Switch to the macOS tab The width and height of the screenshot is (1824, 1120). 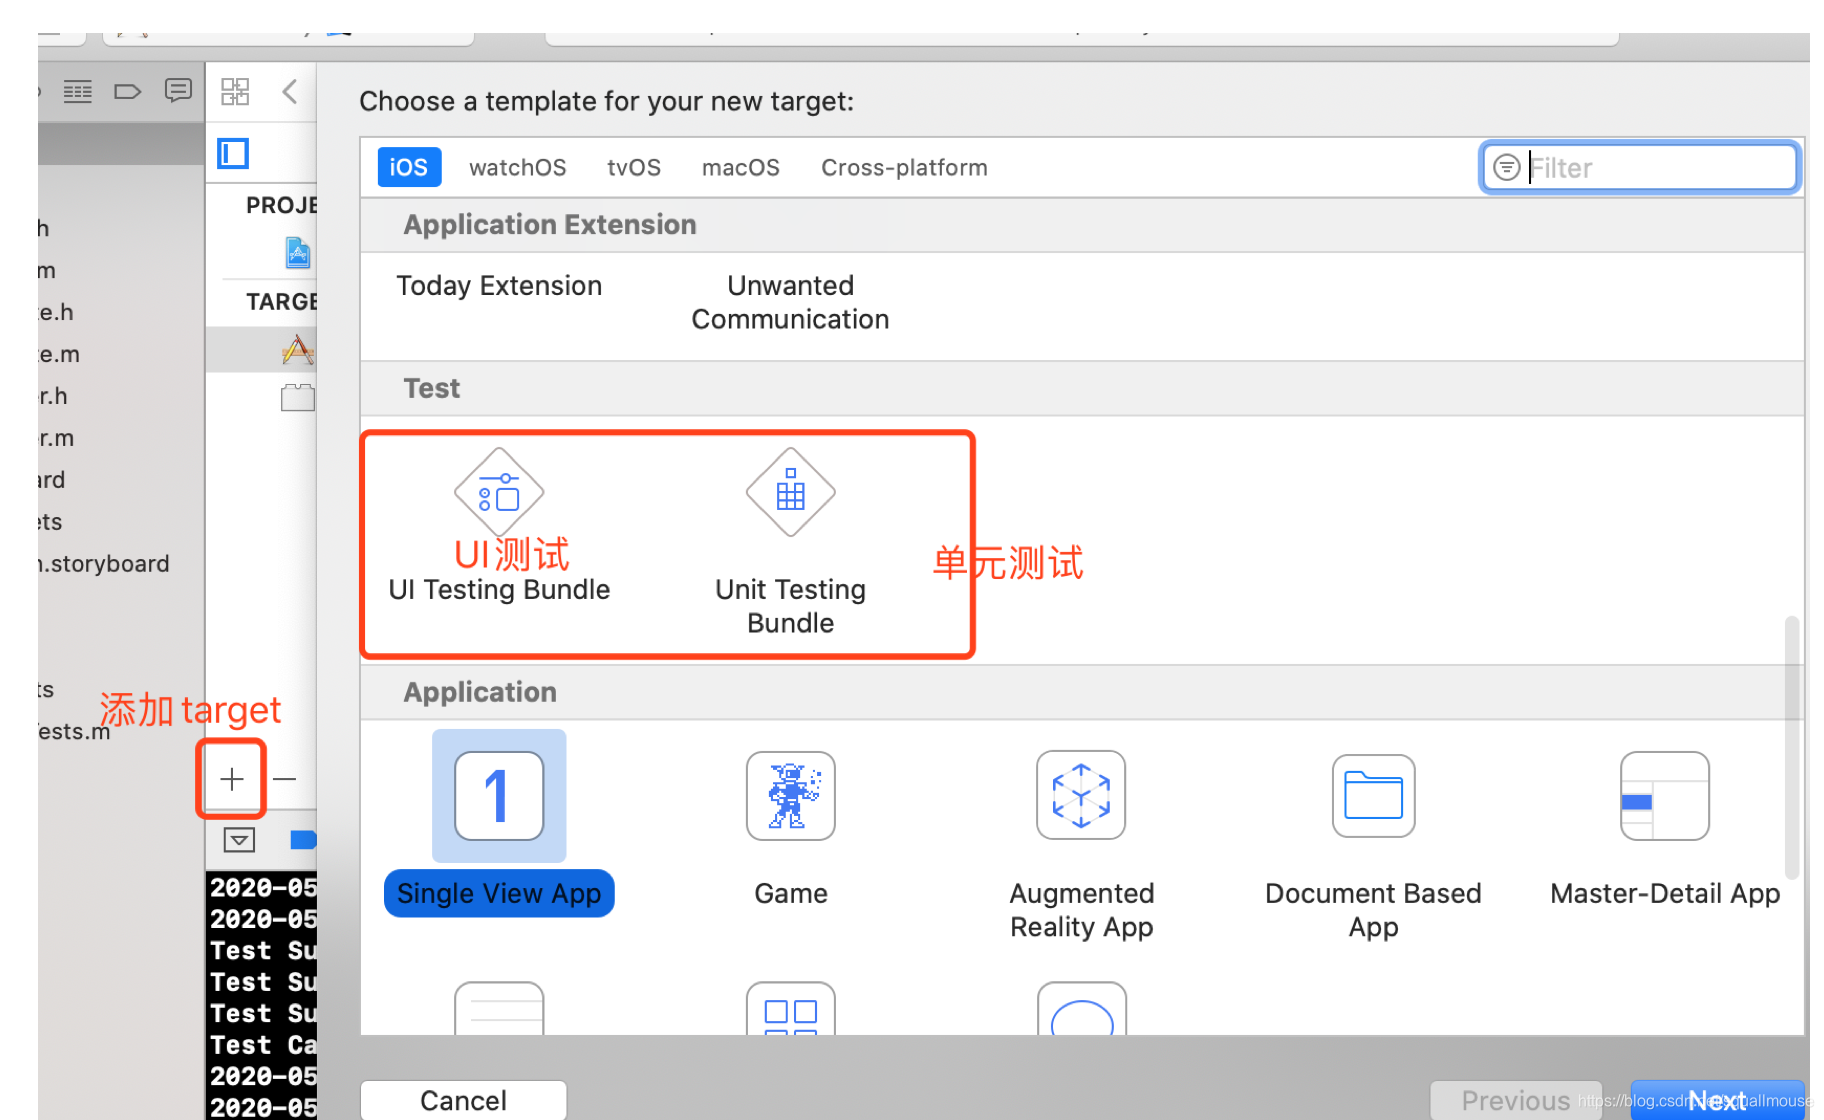pyautogui.click(x=741, y=167)
